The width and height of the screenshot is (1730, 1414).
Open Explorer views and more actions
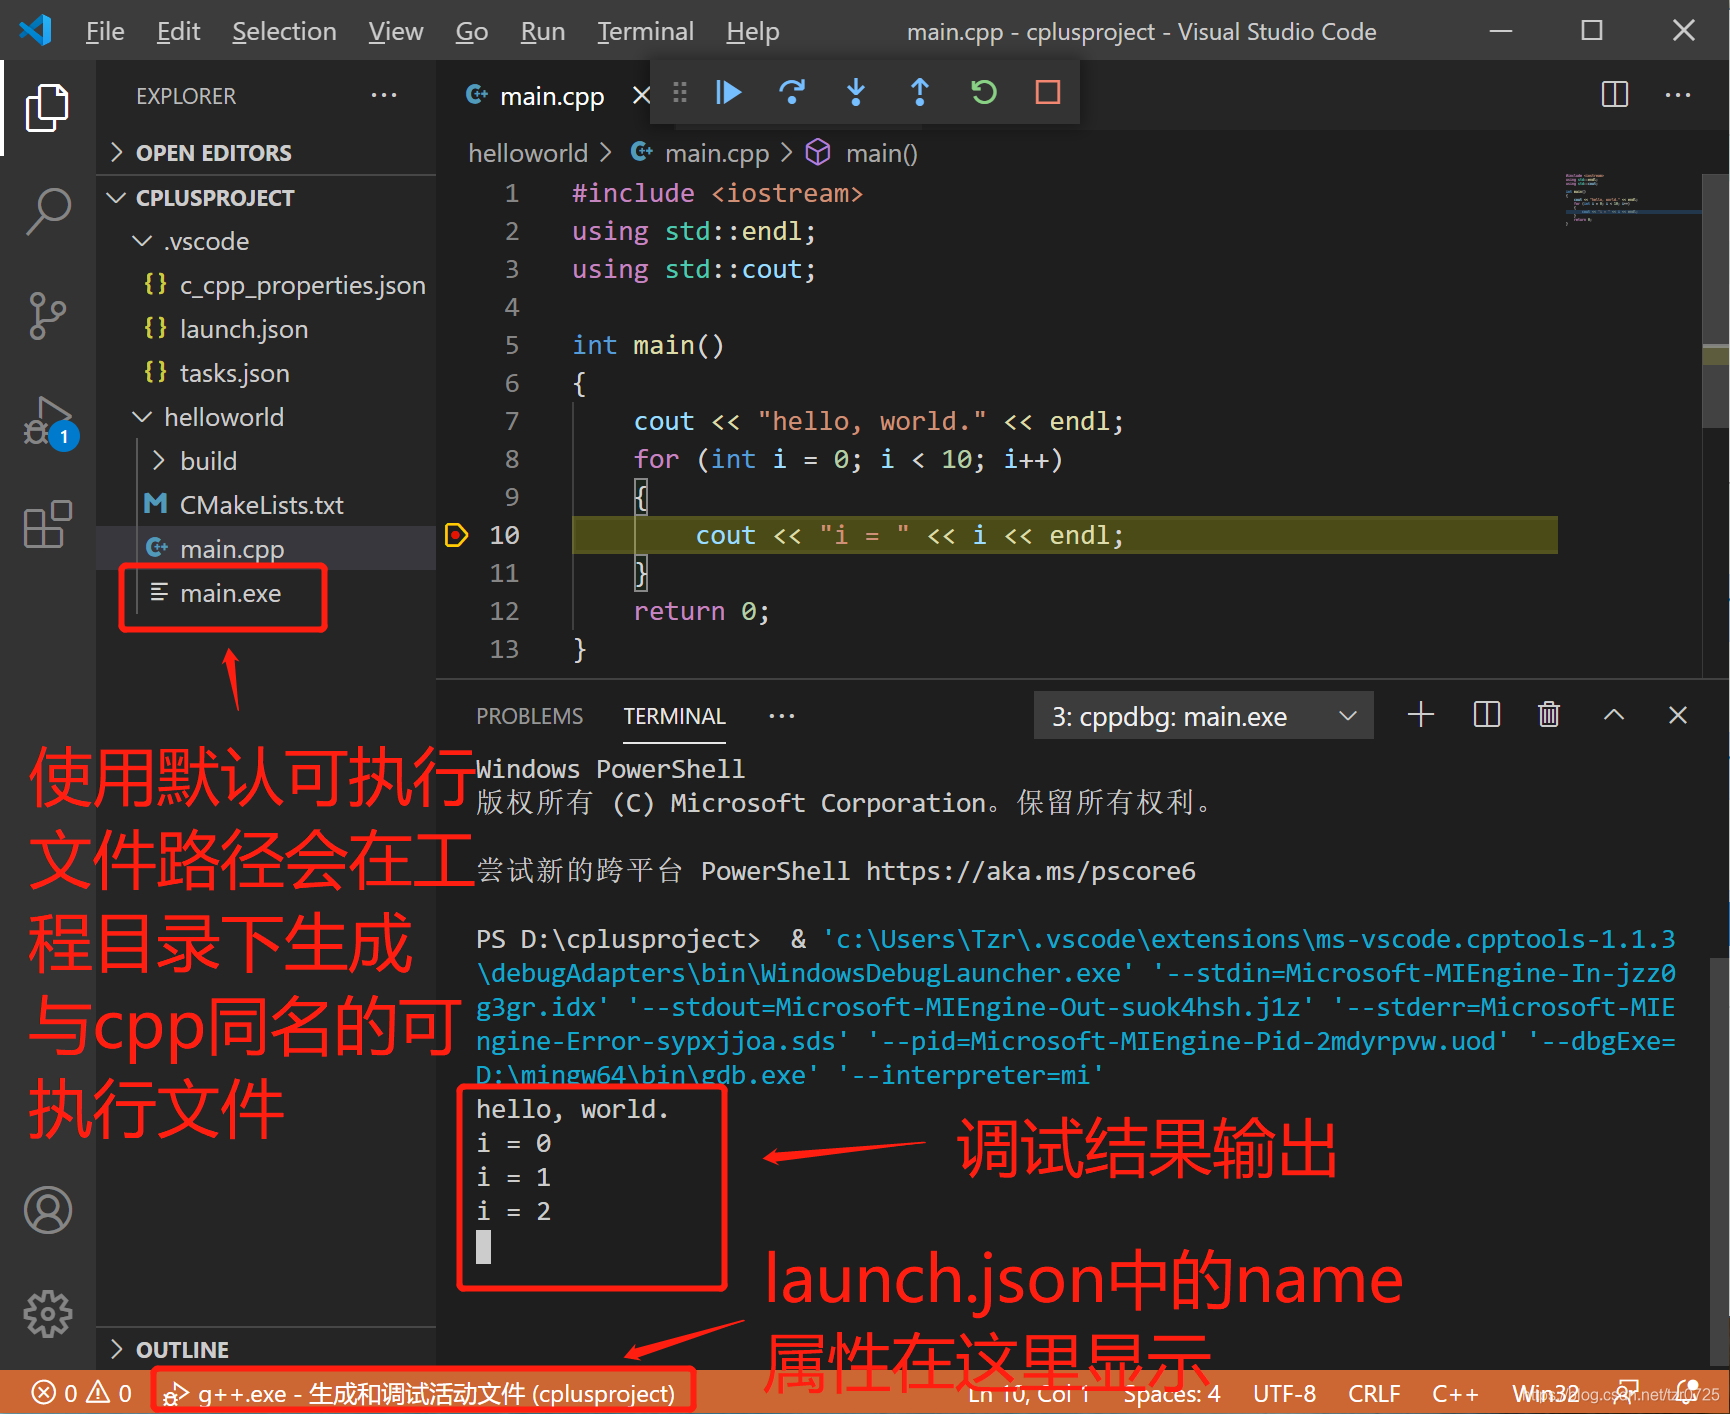click(384, 96)
